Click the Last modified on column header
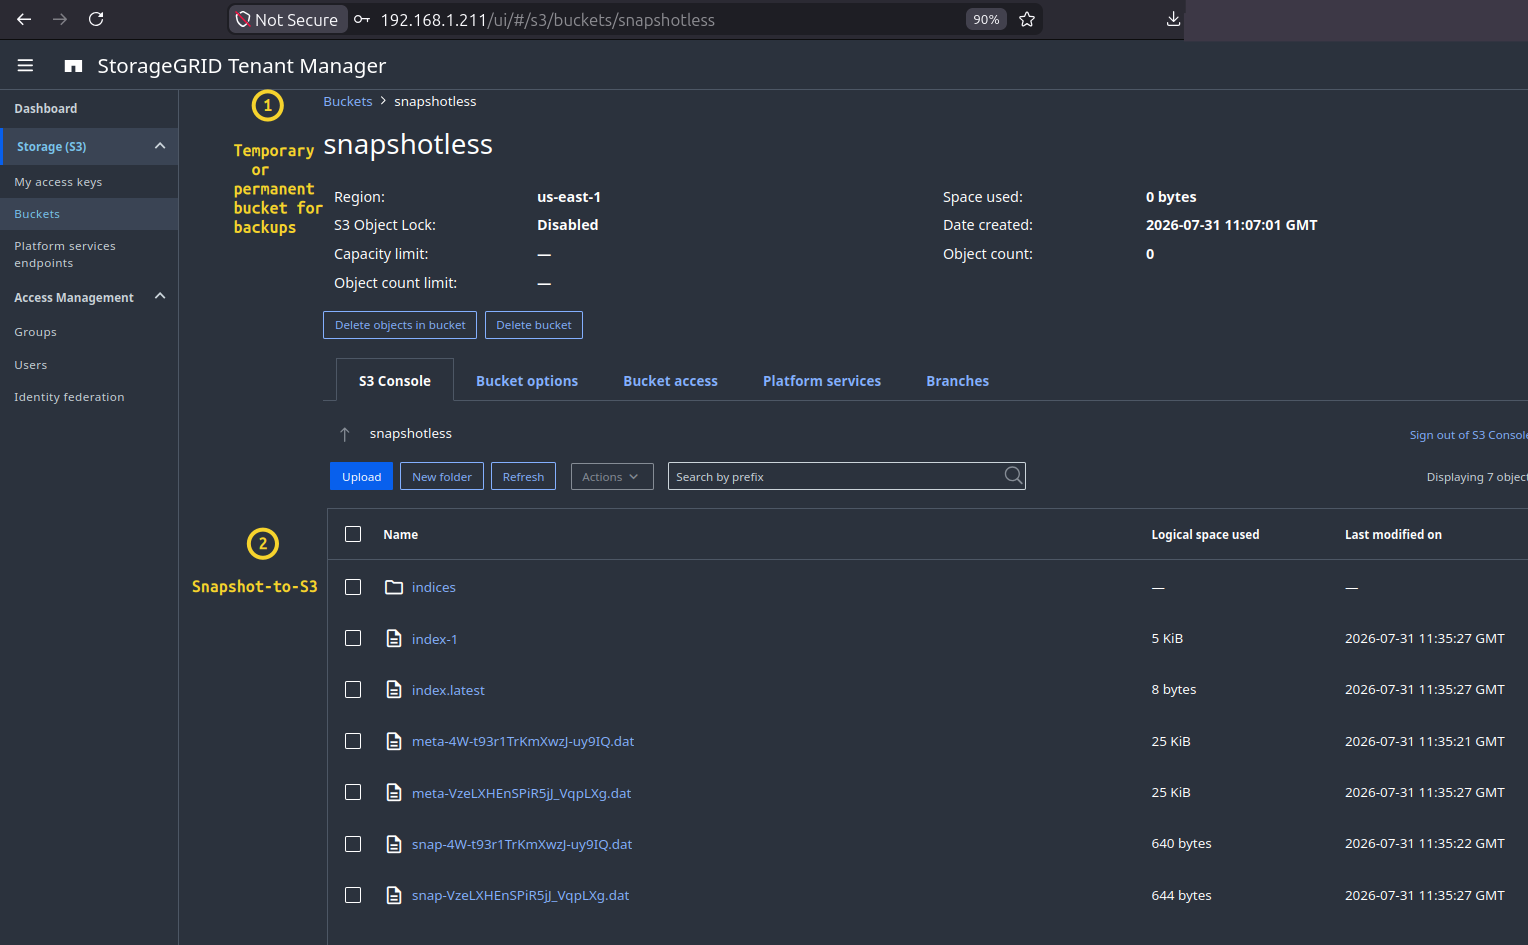The height and width of the screenshot is (945, 1528). coord(1393,535)
